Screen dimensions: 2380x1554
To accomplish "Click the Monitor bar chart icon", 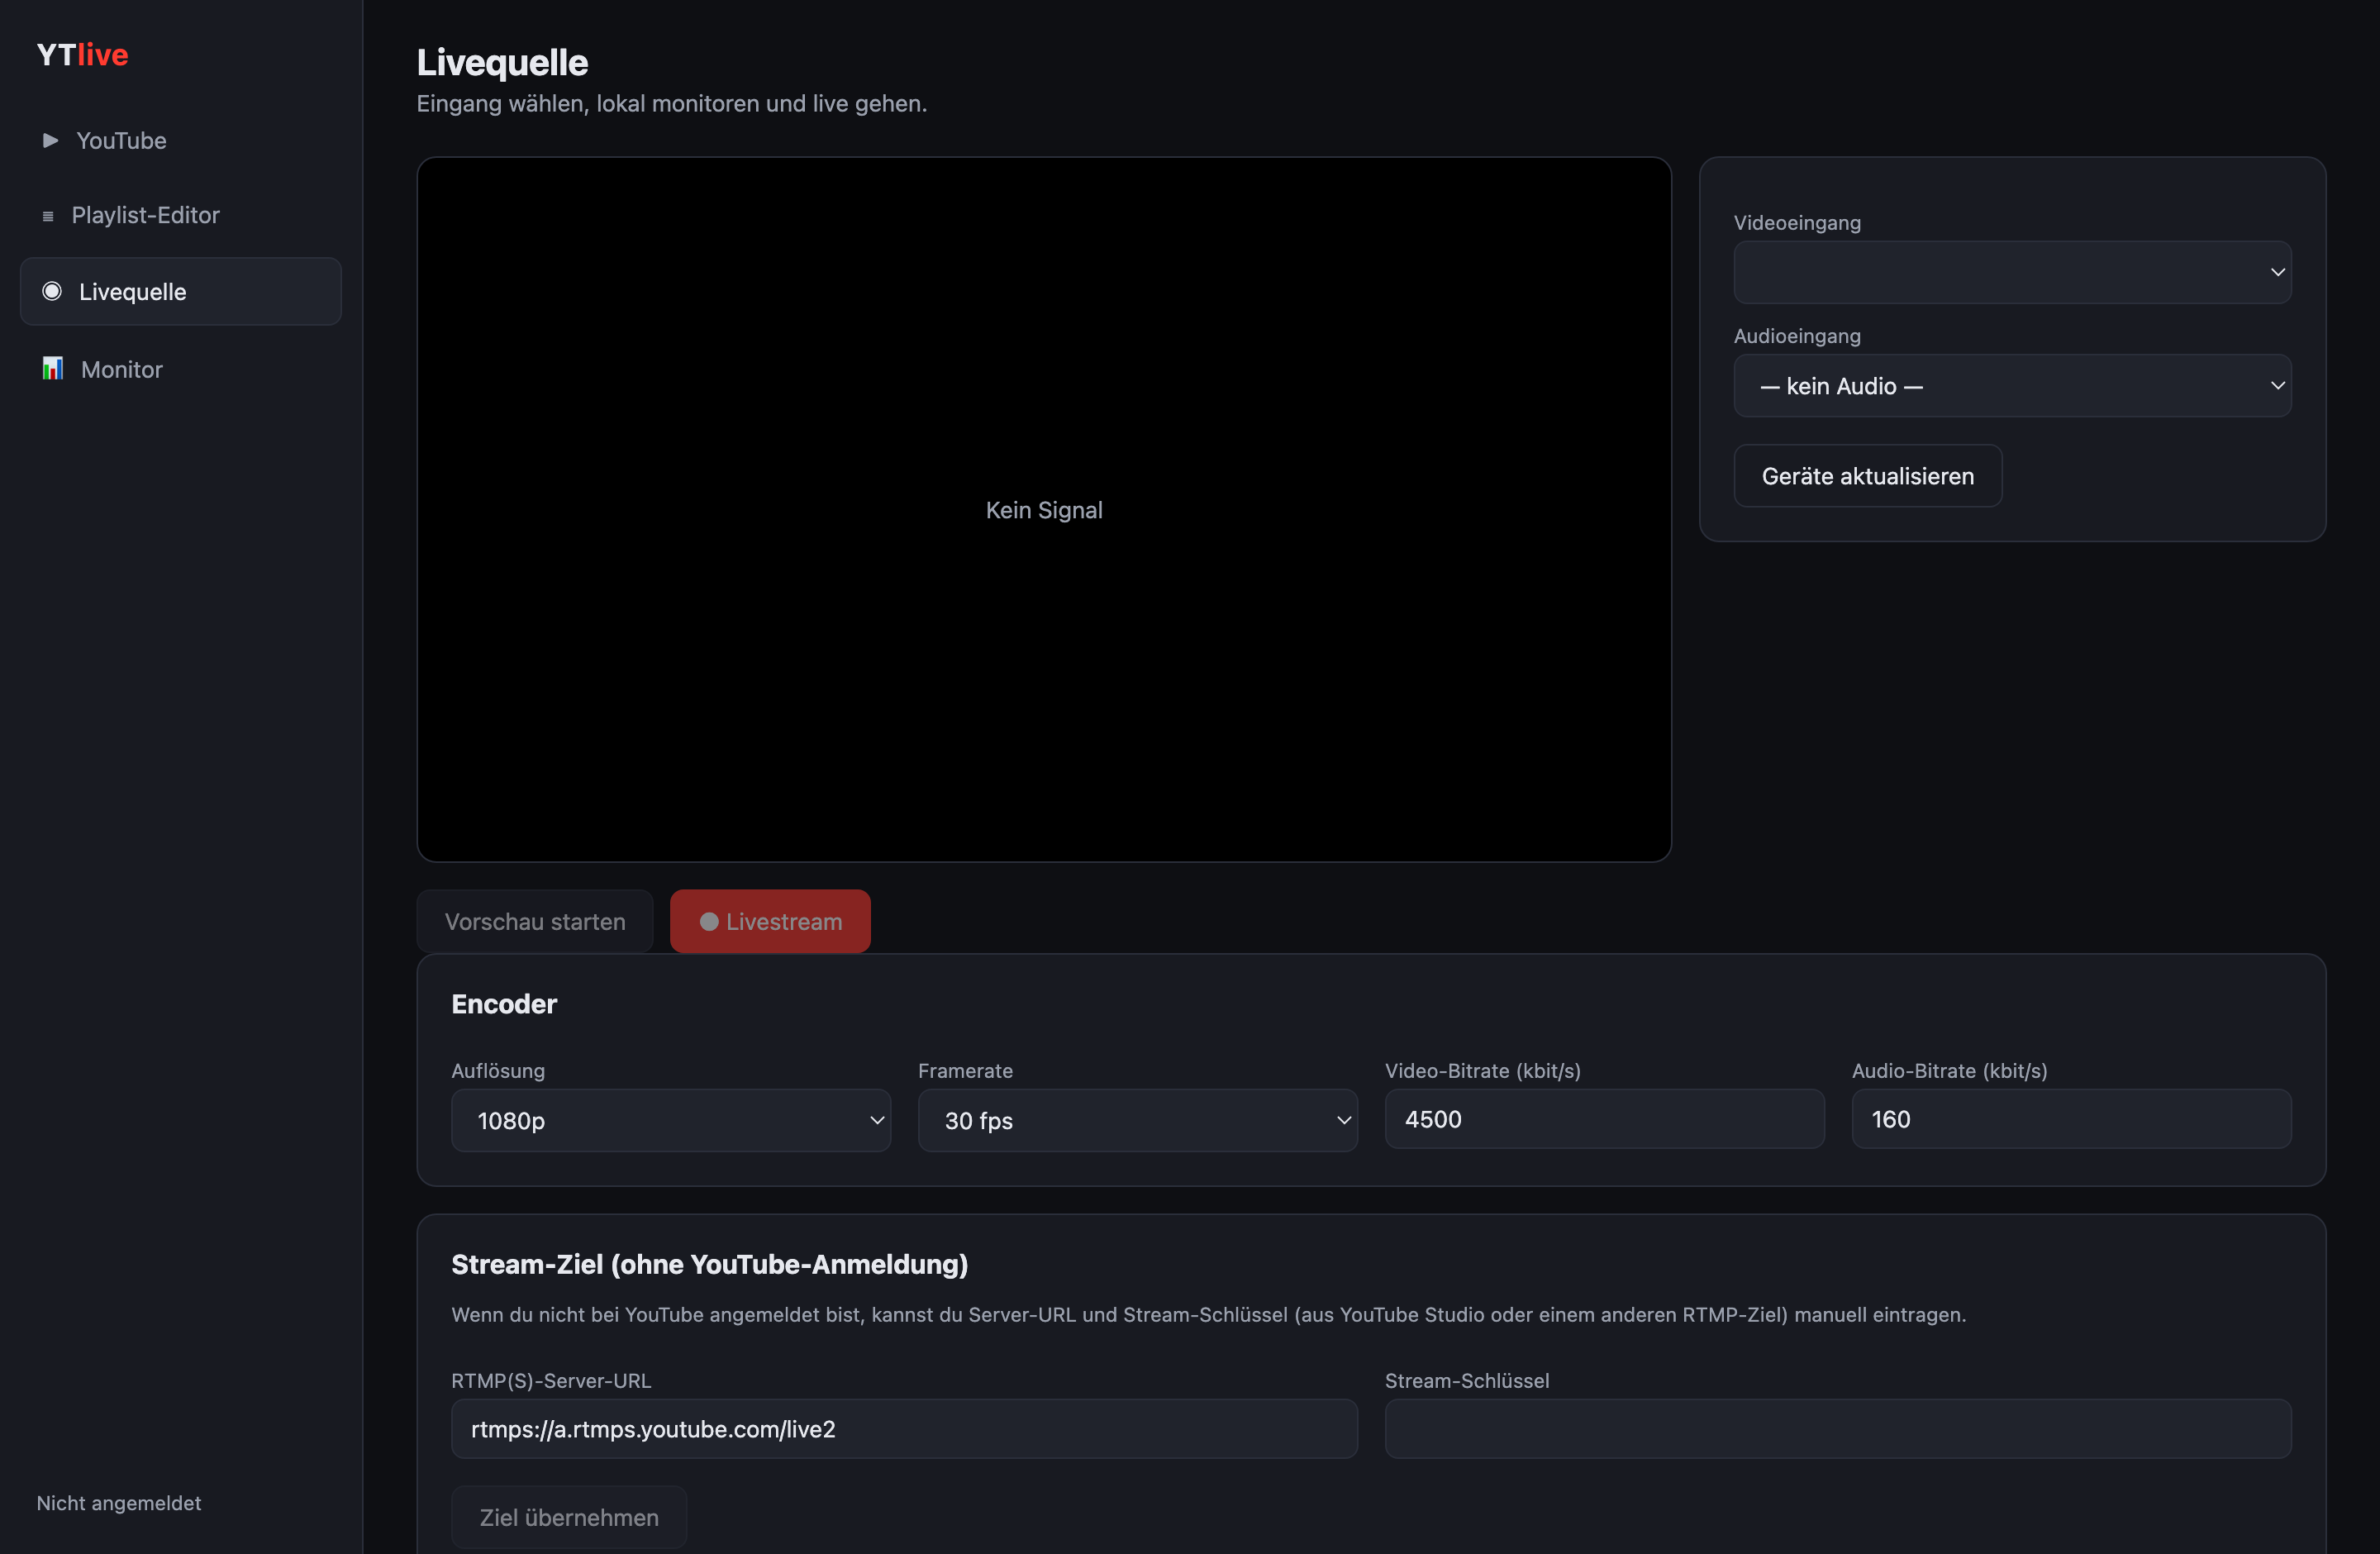I will click(x=53, y=368).
